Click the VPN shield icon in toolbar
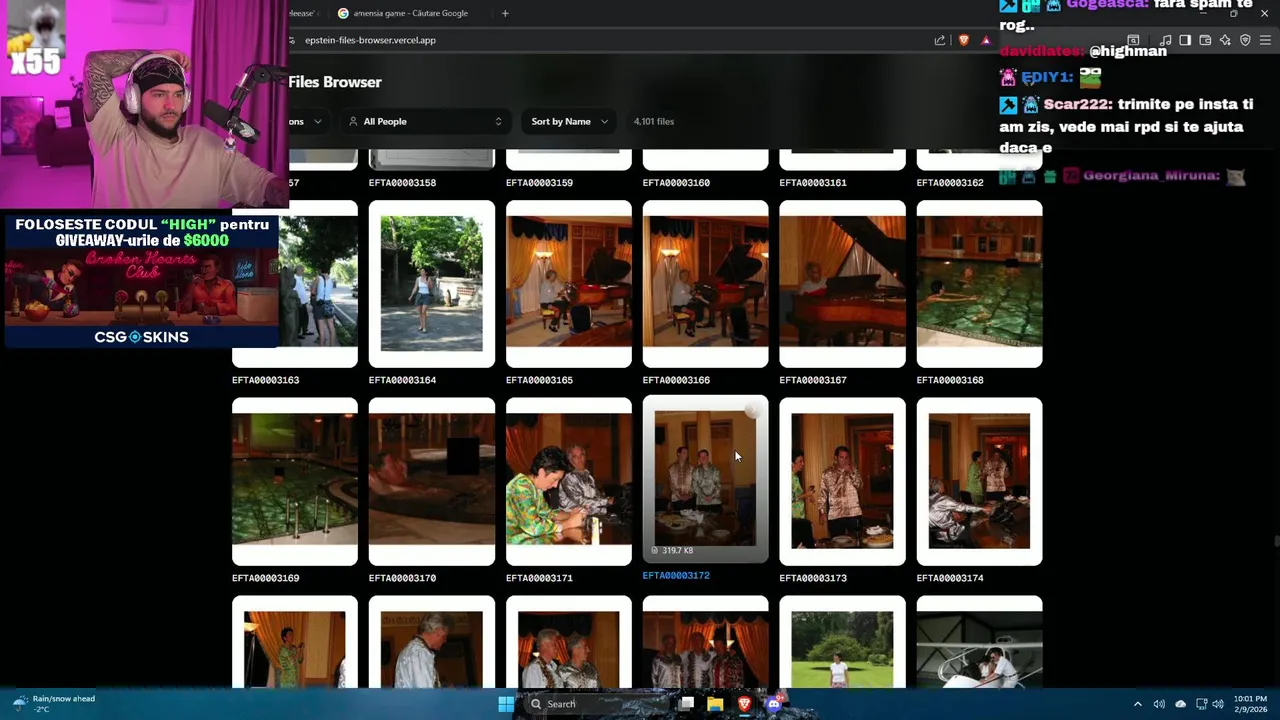Screen dimensions: 1280x720 (1245, 40)
